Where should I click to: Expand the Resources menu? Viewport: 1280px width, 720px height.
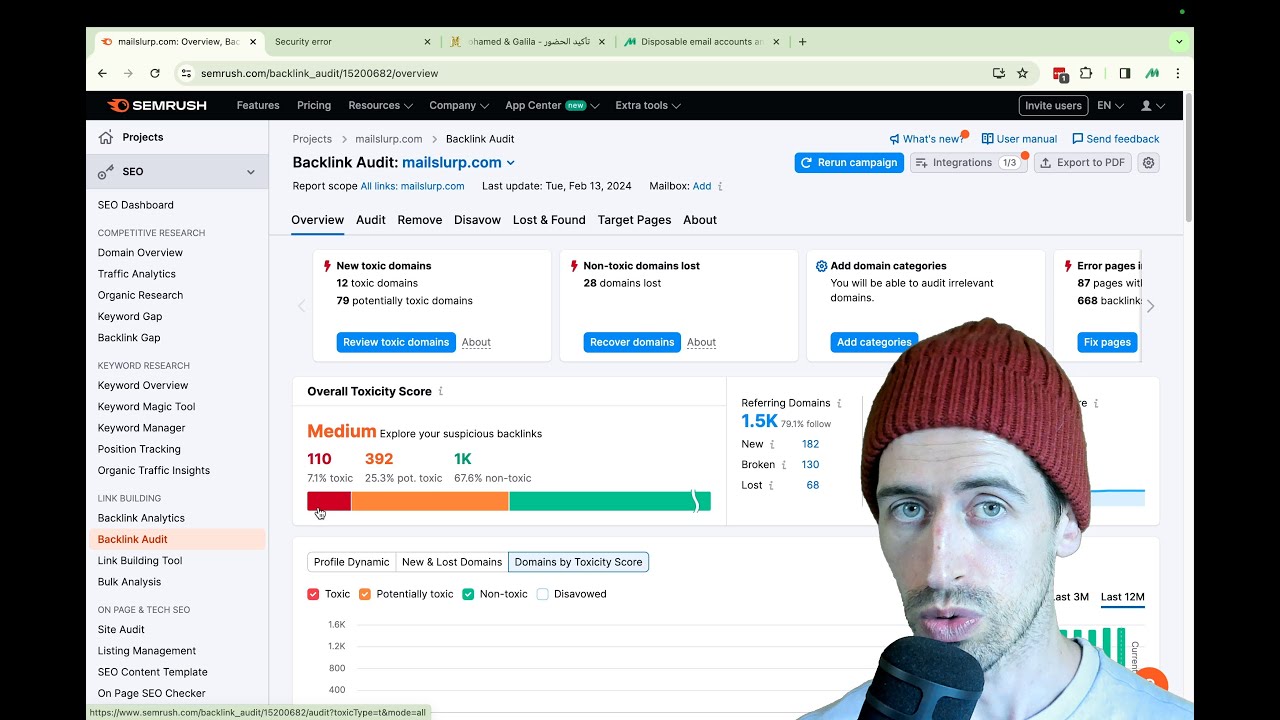point(380,105)
